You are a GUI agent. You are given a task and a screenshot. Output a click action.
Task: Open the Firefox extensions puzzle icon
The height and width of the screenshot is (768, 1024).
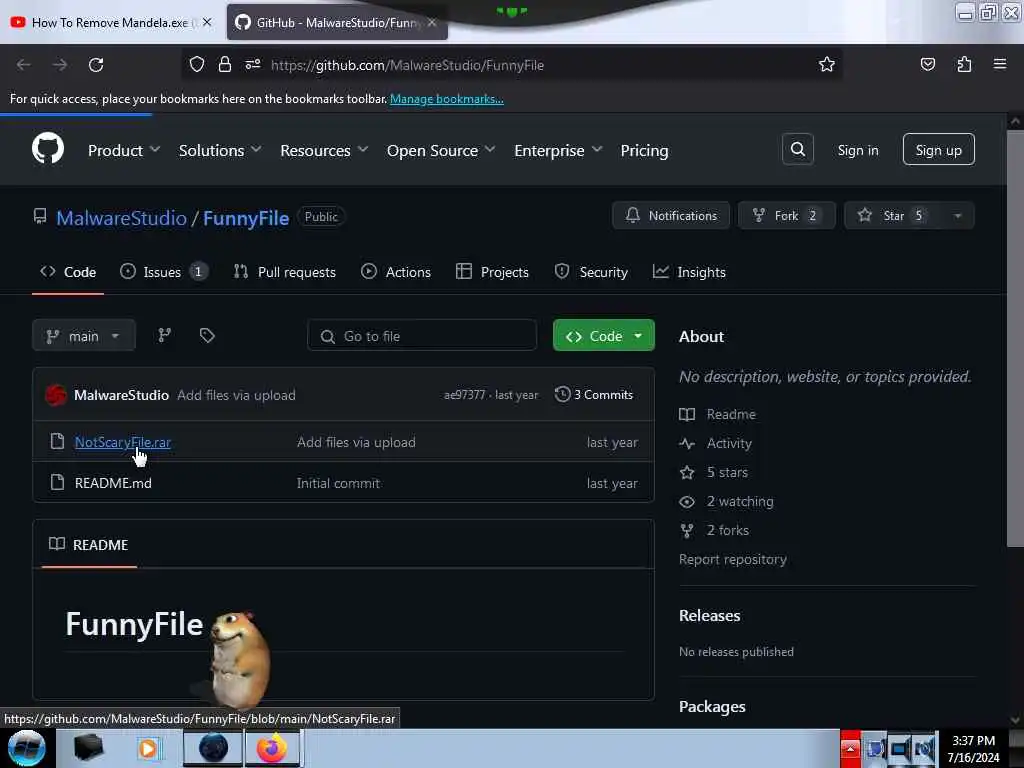tap(964, 64)
